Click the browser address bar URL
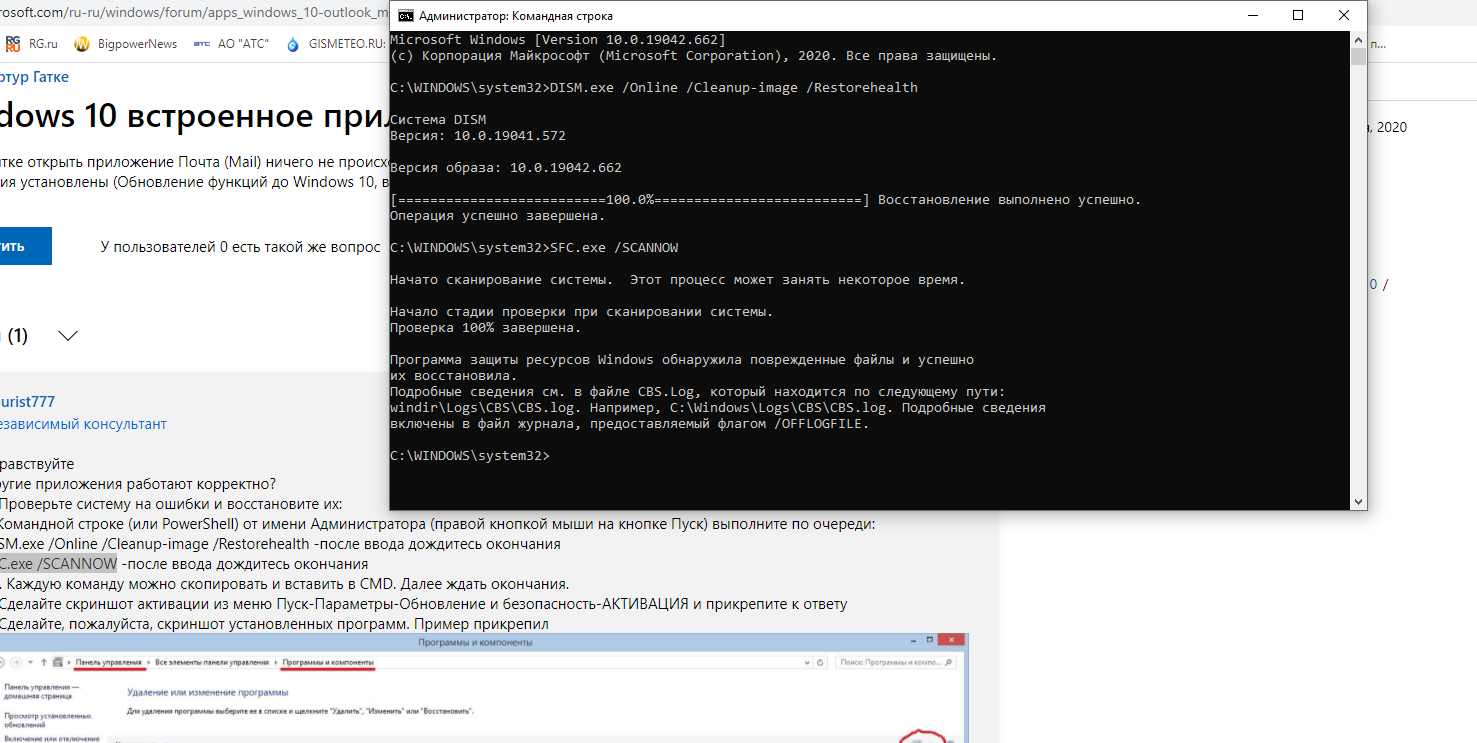1477x743 pixels. coord(194,12)
